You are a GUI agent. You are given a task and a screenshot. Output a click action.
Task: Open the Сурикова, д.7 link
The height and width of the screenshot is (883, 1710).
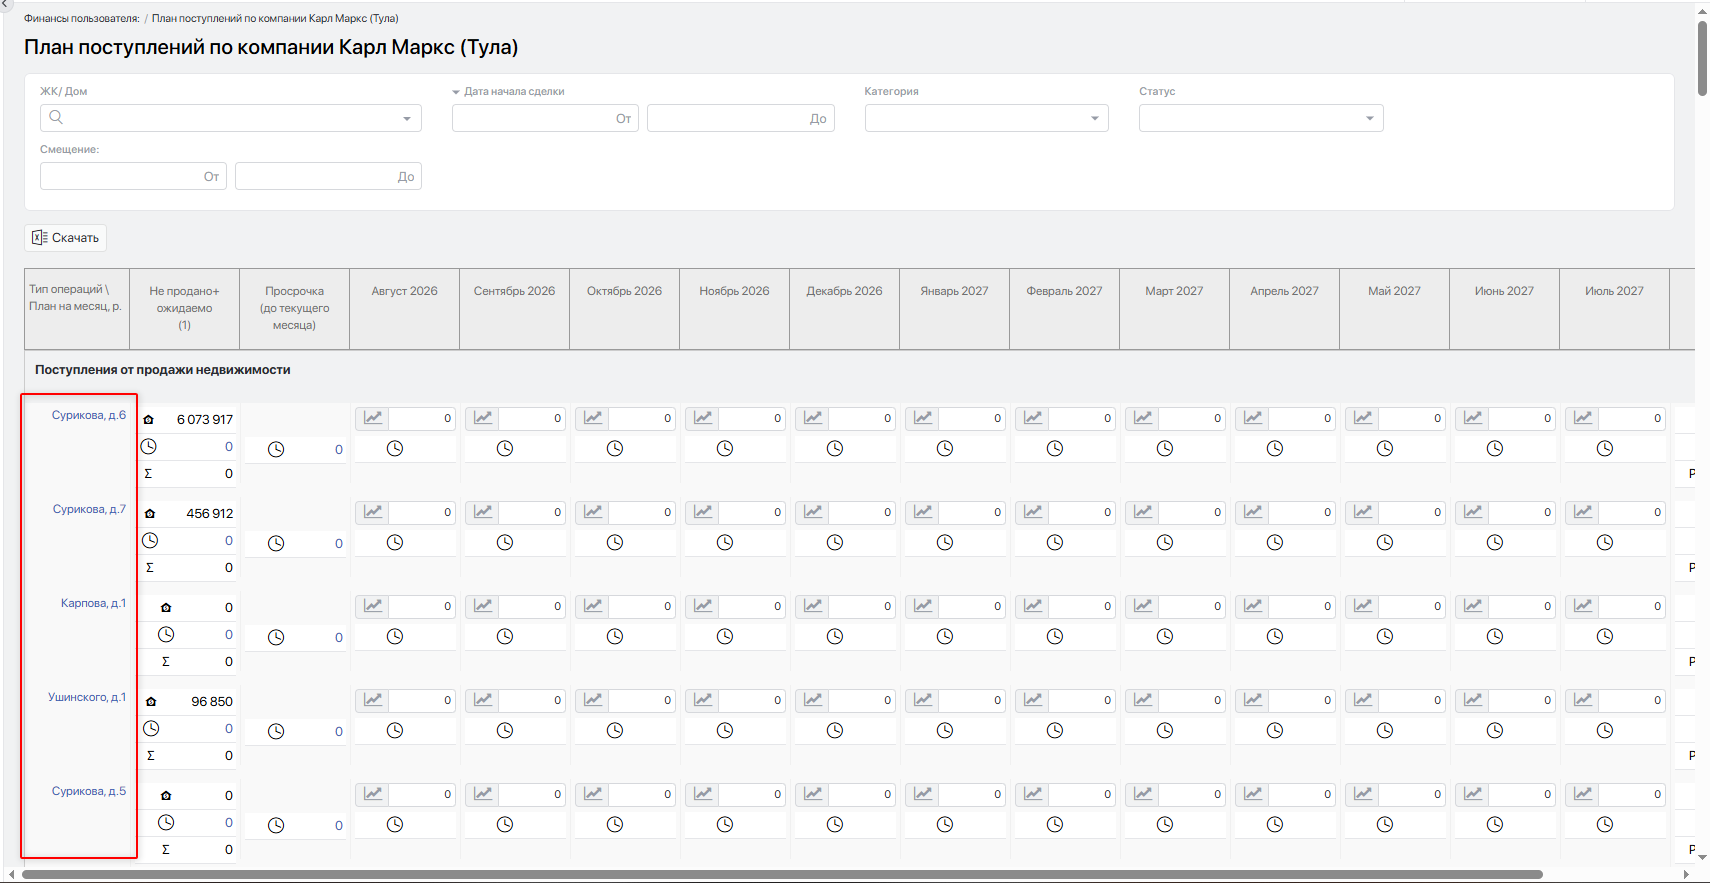(89, 509)
